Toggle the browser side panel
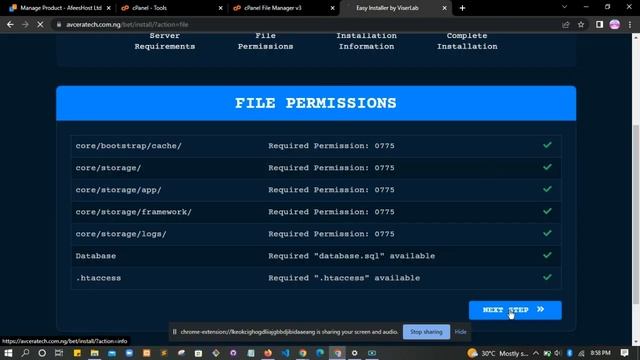The width and height of the screenshot is (640, 360). click(x=599, y=24)
